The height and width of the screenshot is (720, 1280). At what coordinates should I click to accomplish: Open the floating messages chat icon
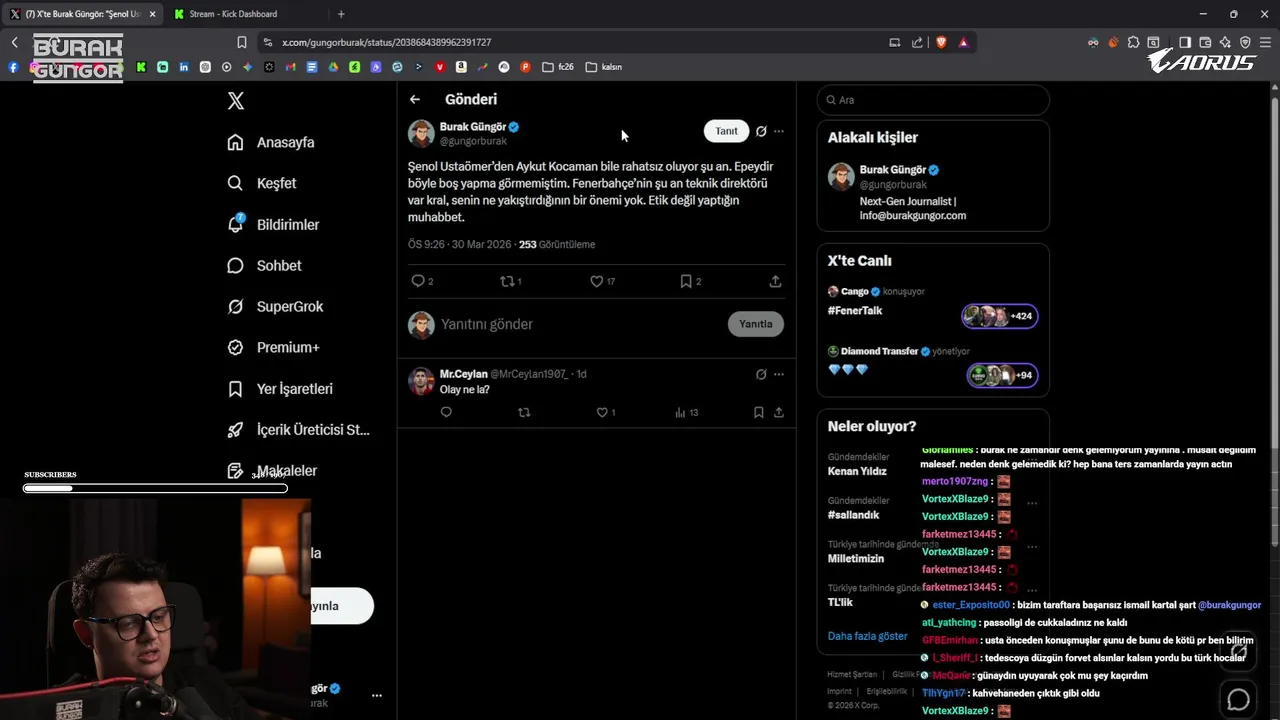(x=1238, y=699)
